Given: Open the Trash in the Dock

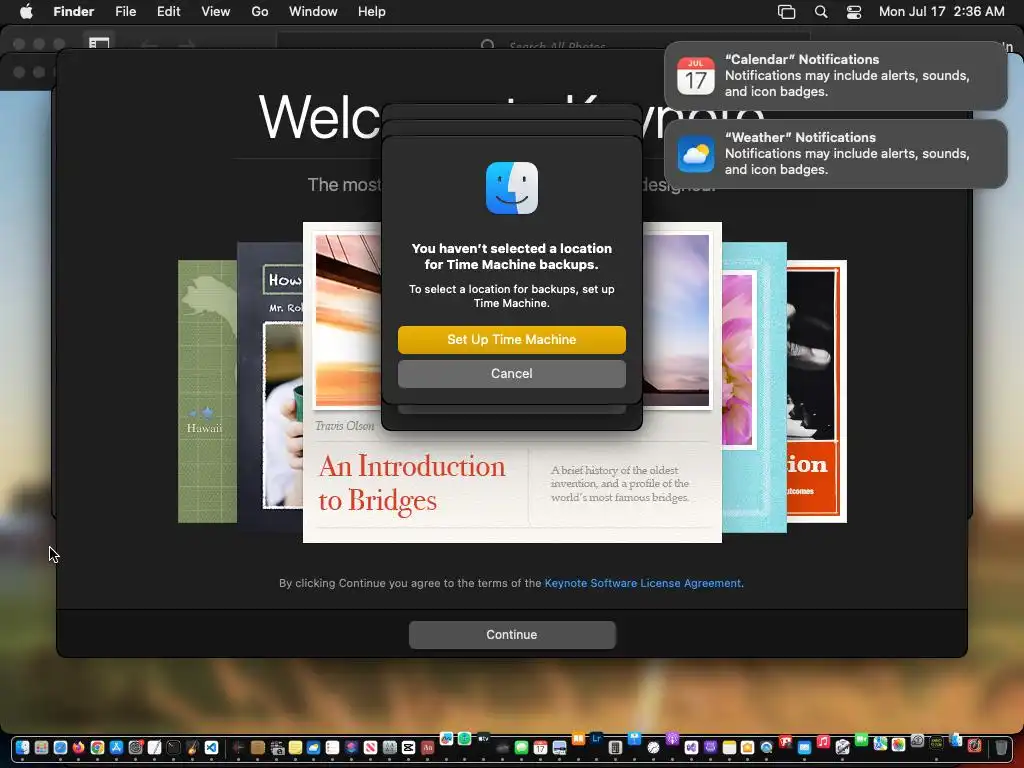Looking at the screenshot, I should click(x=1001, y=748).
